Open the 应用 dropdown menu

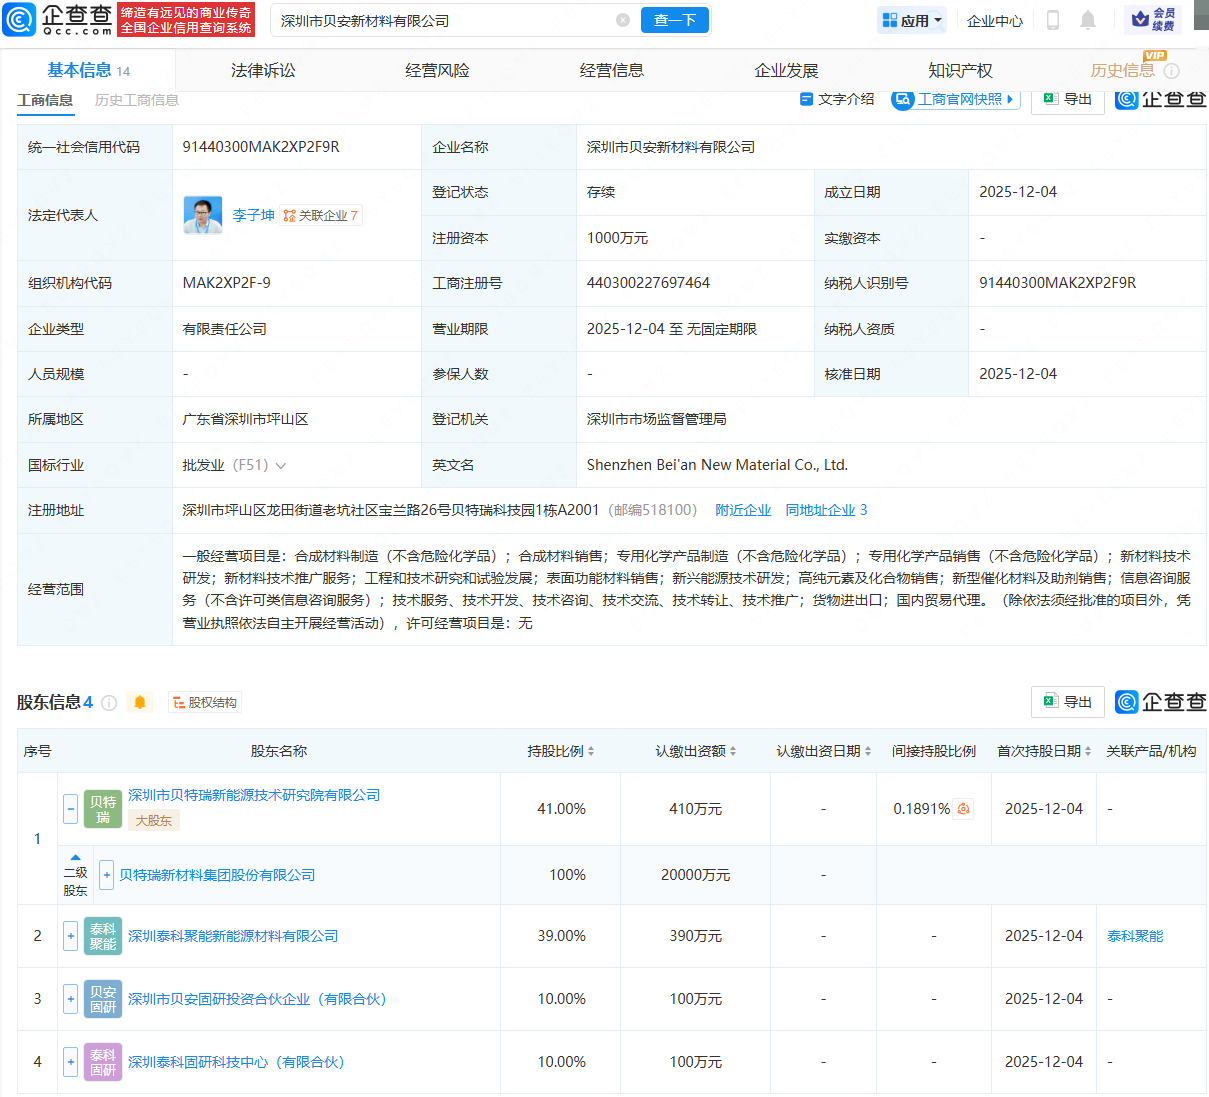click(x=911, y=20)
